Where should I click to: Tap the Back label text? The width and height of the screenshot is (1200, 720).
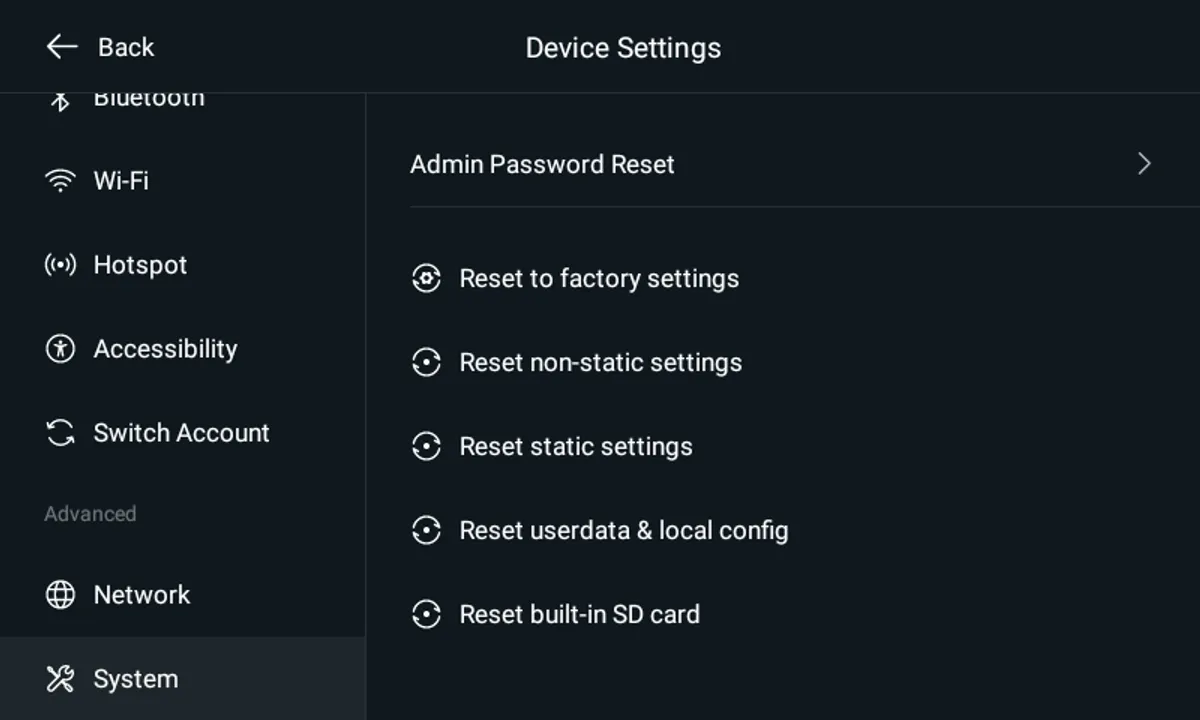126,47
